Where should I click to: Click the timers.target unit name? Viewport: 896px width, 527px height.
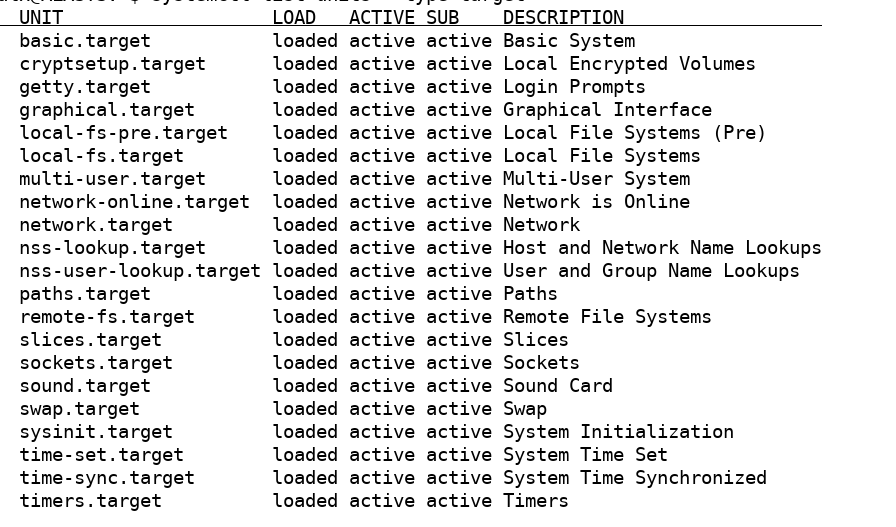pyautogui.click(x=90, y=501)
